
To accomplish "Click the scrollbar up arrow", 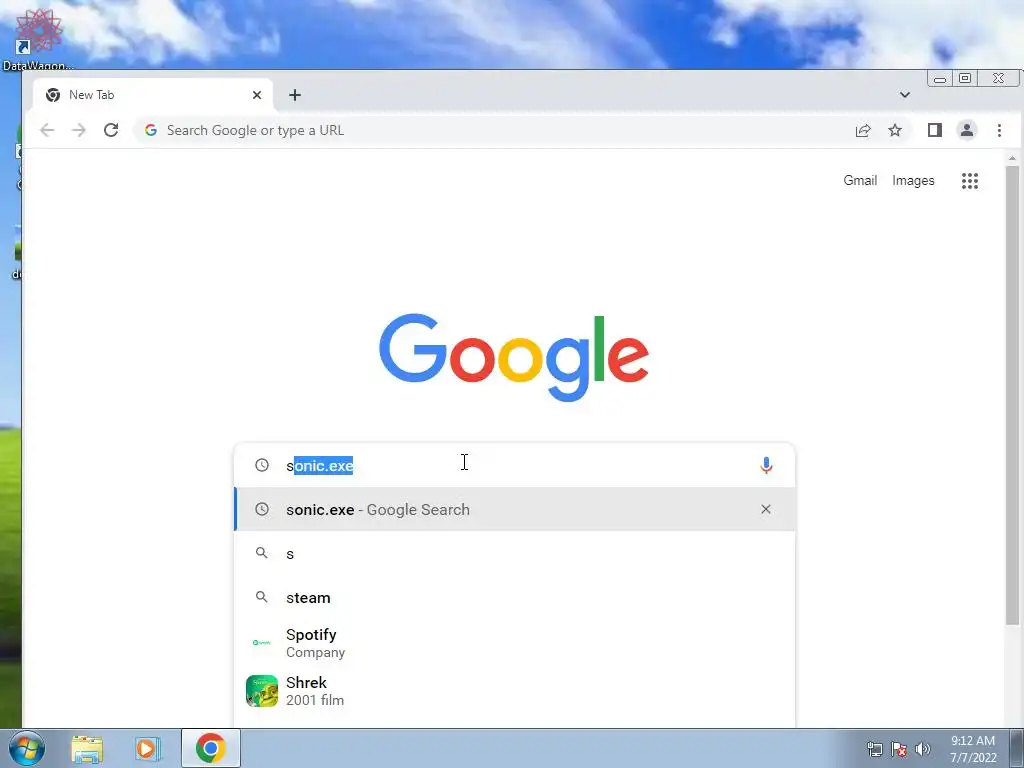I will 1012,157.
